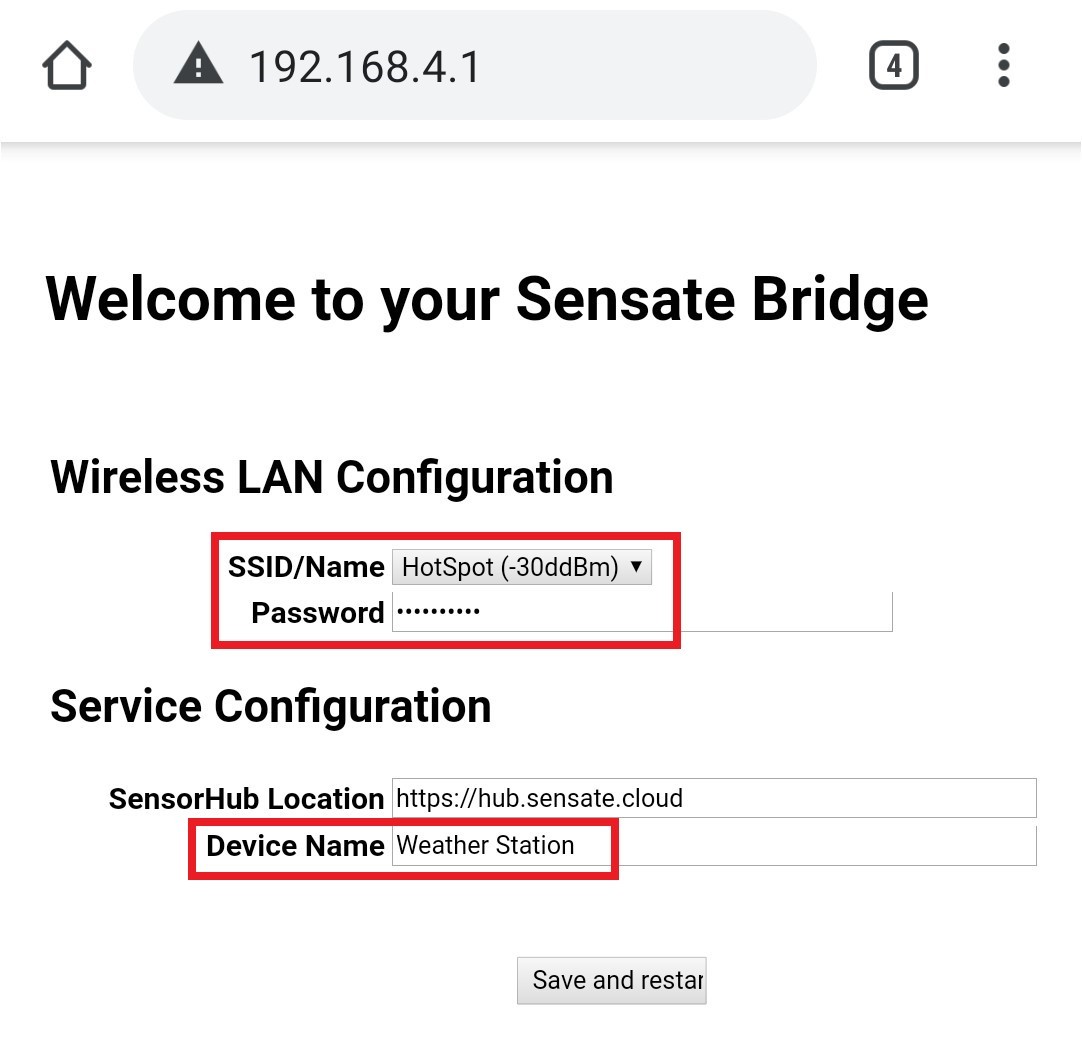This screenshot has height=1056, width=1082.
Task: Click the Wireless LAN Configuration heading
Action: pyautogui.click(x=332, y=477)
